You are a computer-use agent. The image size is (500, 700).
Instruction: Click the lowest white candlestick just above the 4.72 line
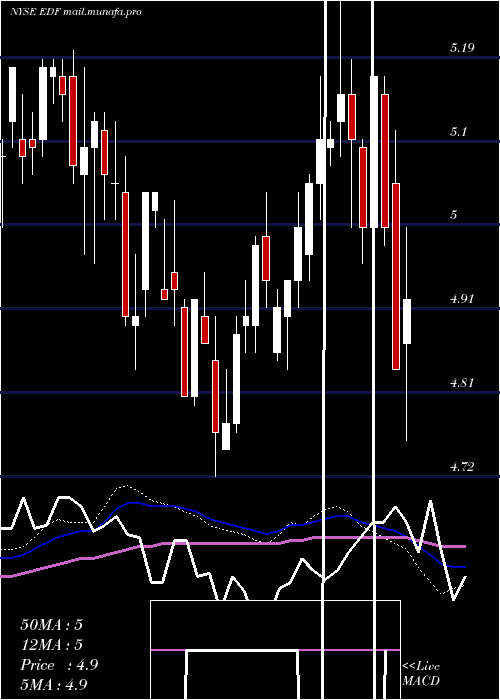[x=226, y=436]
